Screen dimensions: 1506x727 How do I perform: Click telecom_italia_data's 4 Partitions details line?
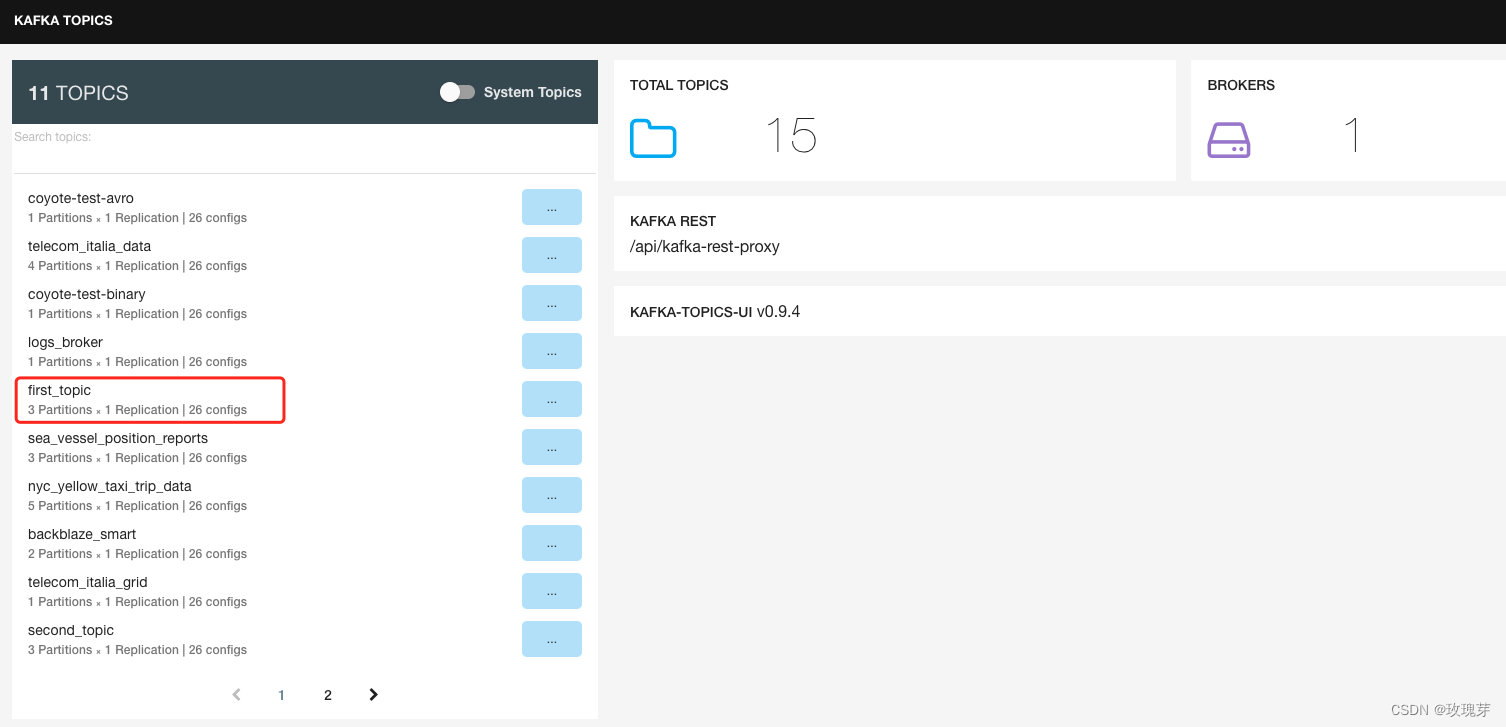coord(137,266)
